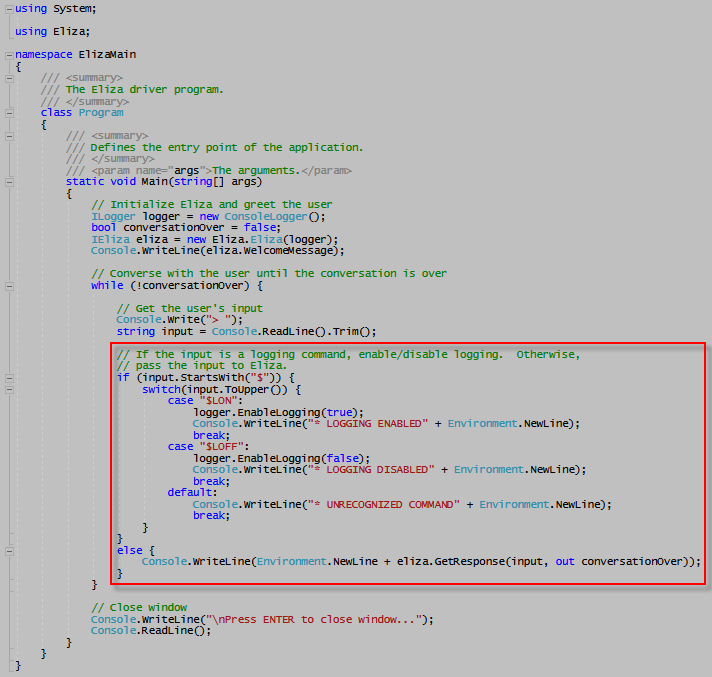The width and height of the screenshot is (712, 677).
Task: Click 'The Eliza driver program.' comment
Action: tap(144, 89)
